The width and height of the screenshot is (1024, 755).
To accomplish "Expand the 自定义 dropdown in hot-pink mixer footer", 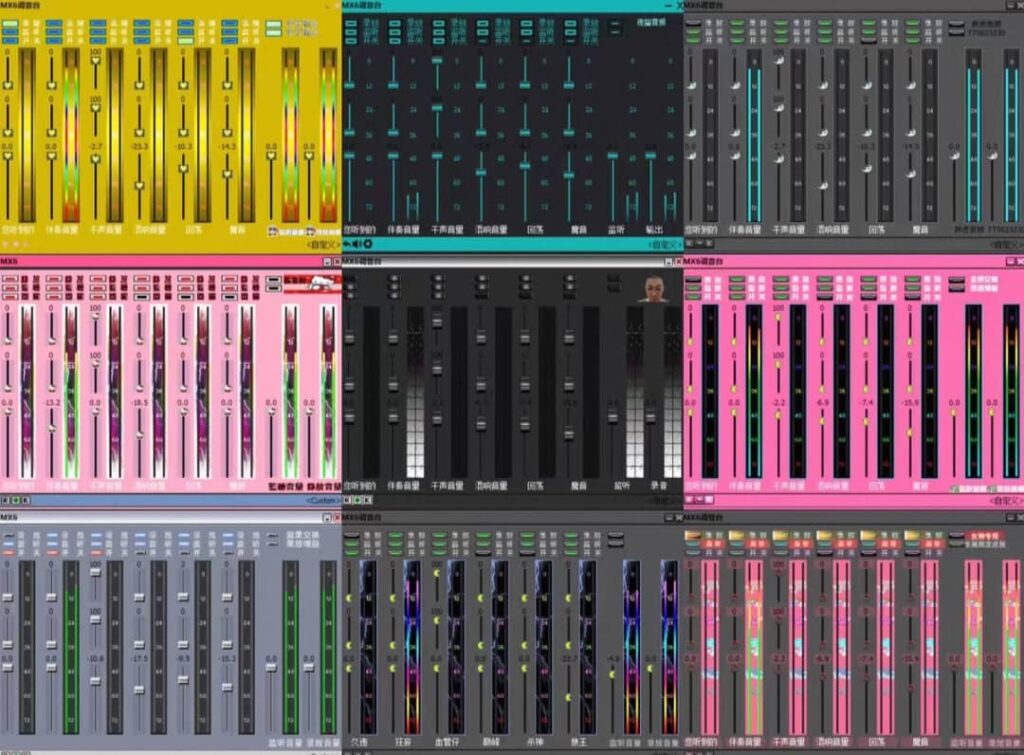I will (x=1004, y=499).
